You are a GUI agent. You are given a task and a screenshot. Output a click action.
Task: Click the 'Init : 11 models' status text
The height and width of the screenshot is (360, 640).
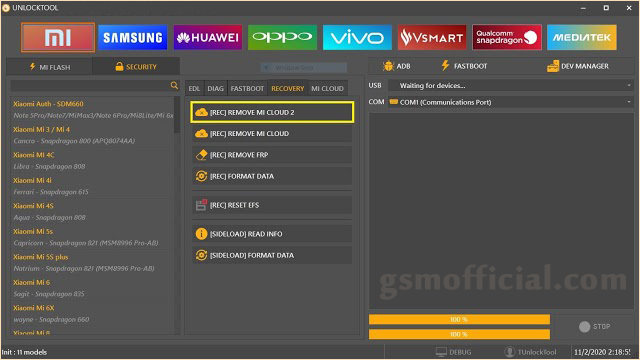coord(24,352)
